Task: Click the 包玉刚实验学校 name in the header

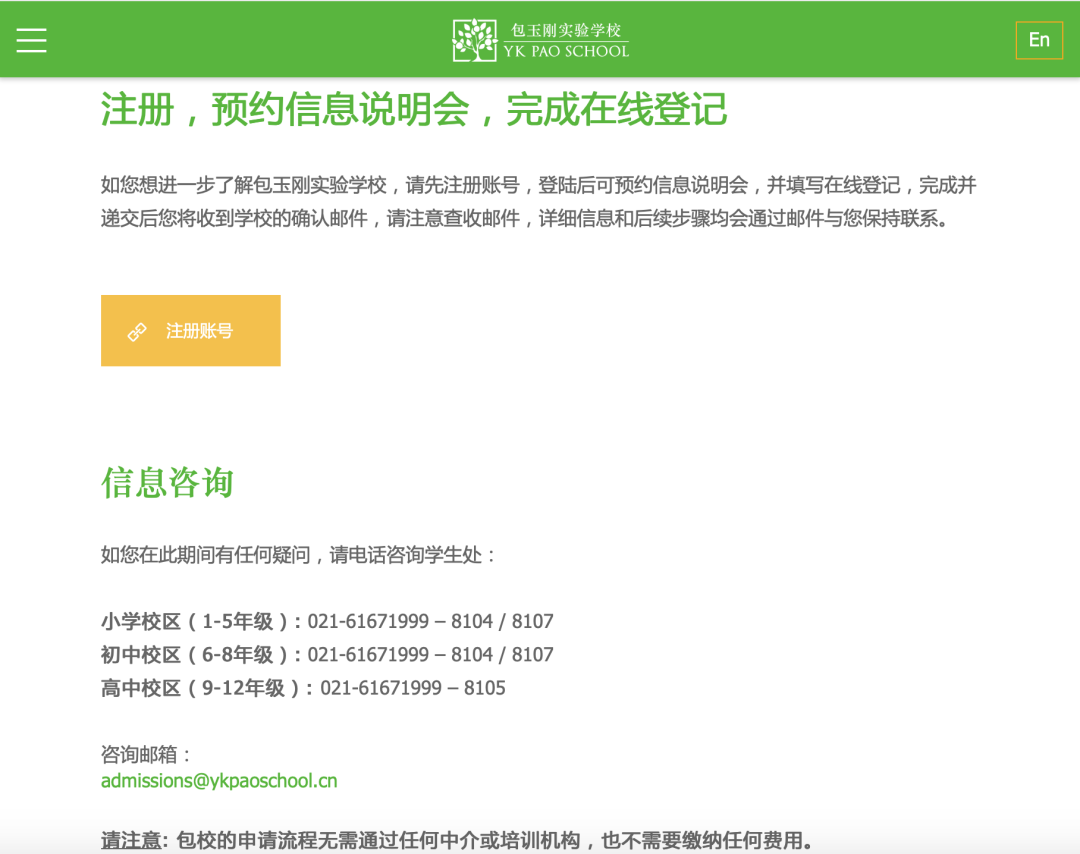Action: point(566,30)
